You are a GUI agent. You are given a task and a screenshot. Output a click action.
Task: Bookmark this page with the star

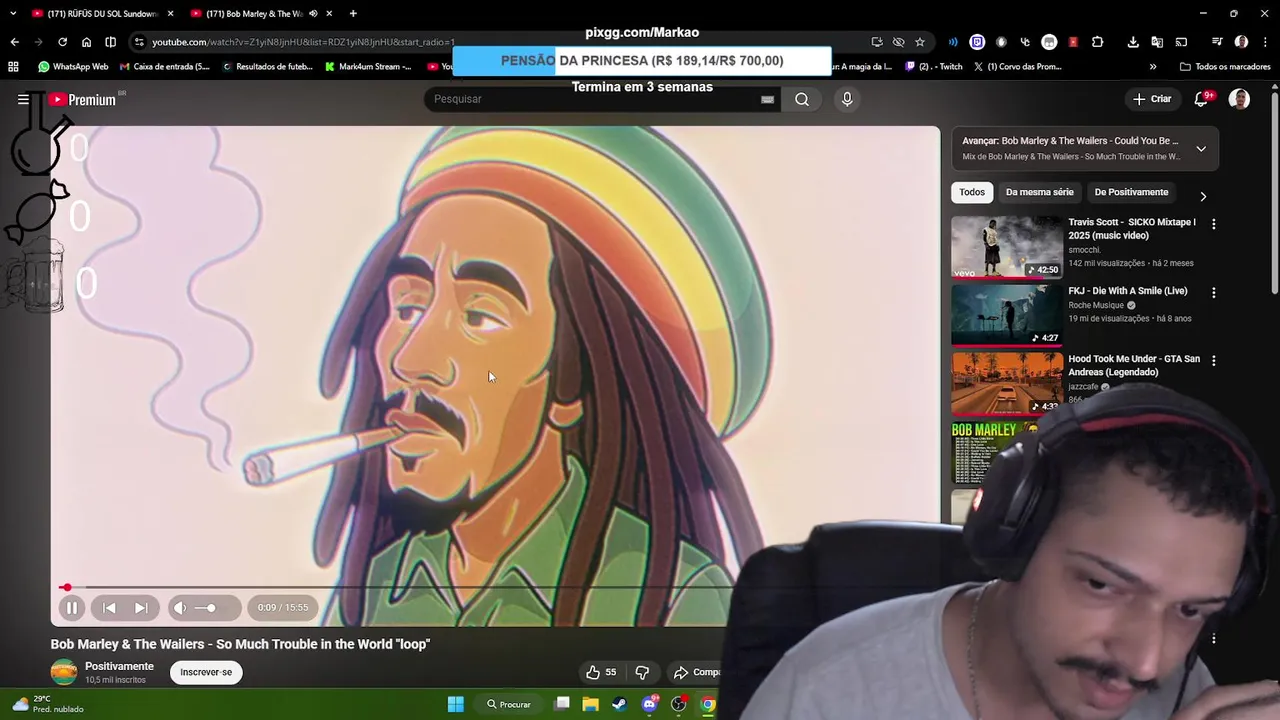click(x=920, y=42)
